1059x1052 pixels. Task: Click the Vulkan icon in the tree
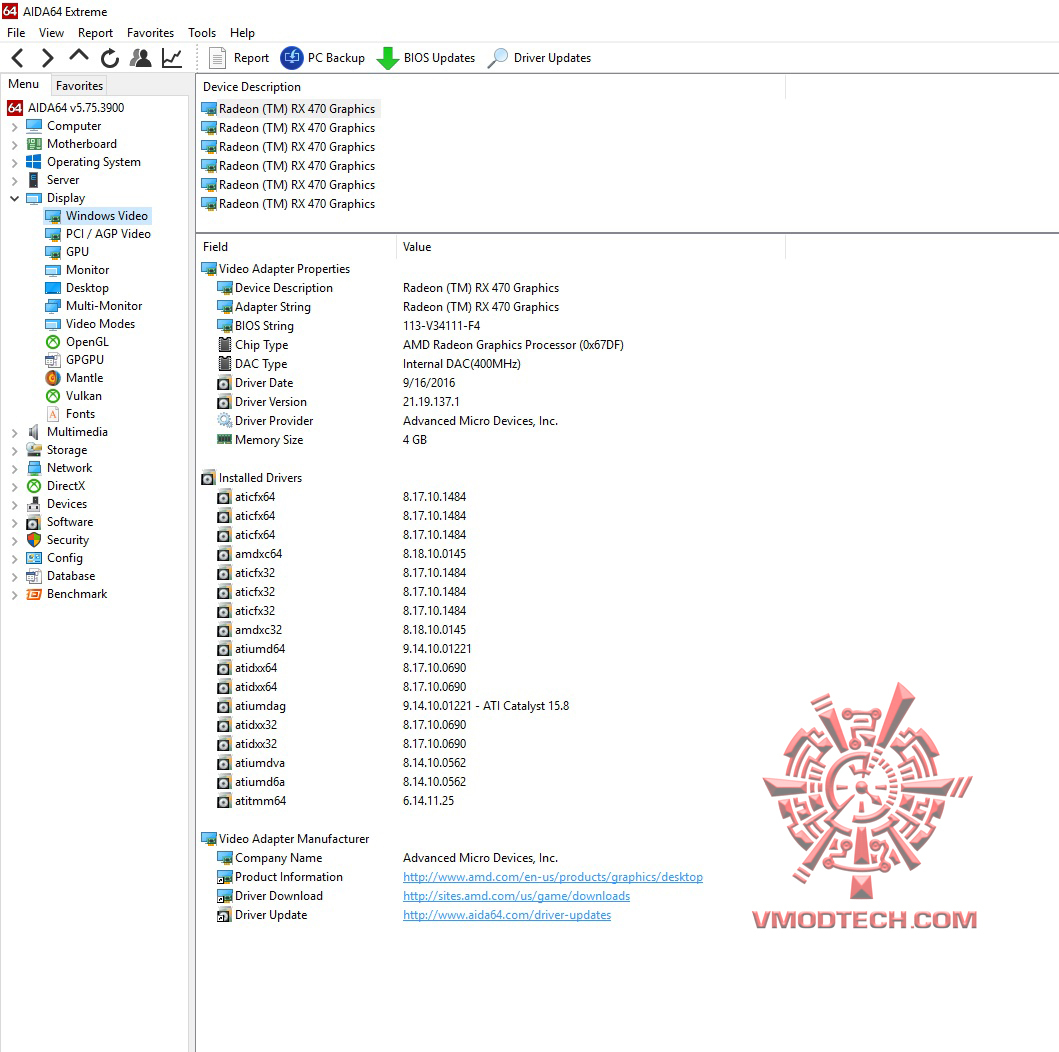pos(53,396)
